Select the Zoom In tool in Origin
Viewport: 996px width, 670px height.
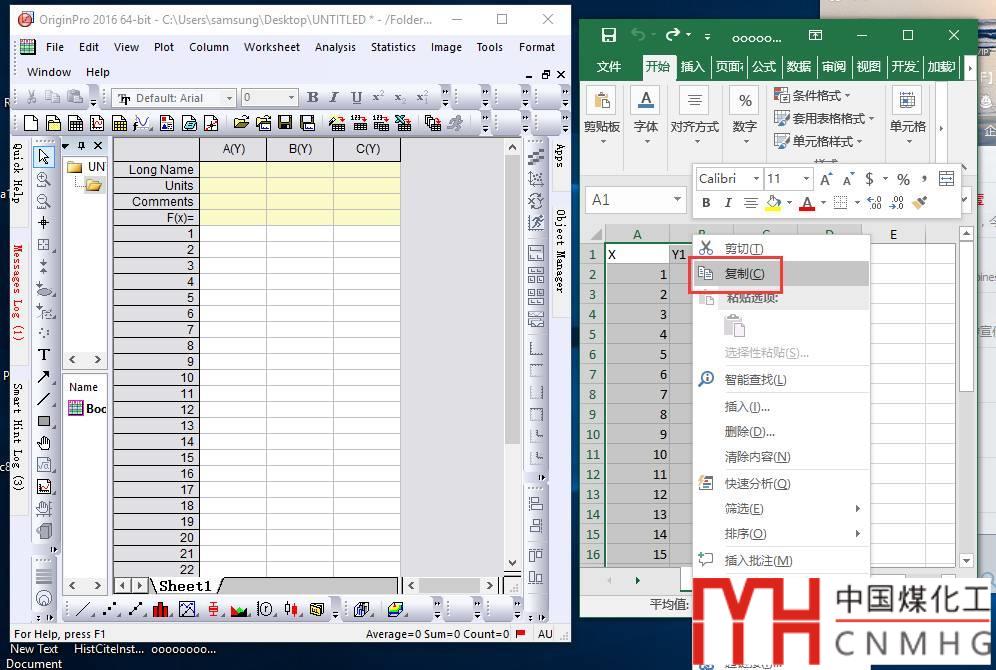pos(43,180)
